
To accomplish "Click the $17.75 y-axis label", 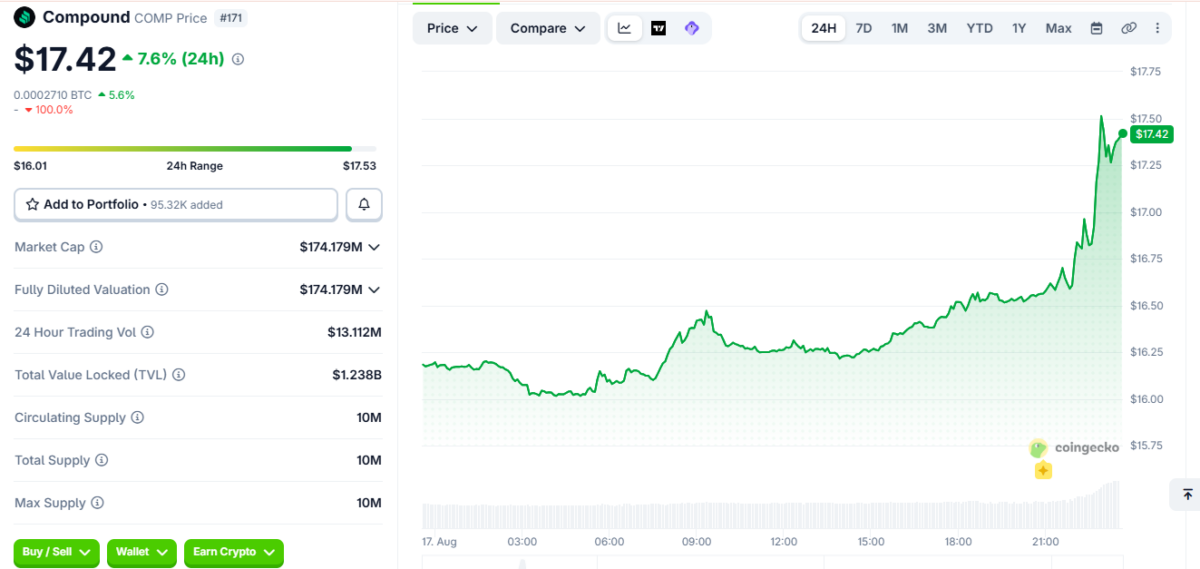I will (x=1145, y=72).
